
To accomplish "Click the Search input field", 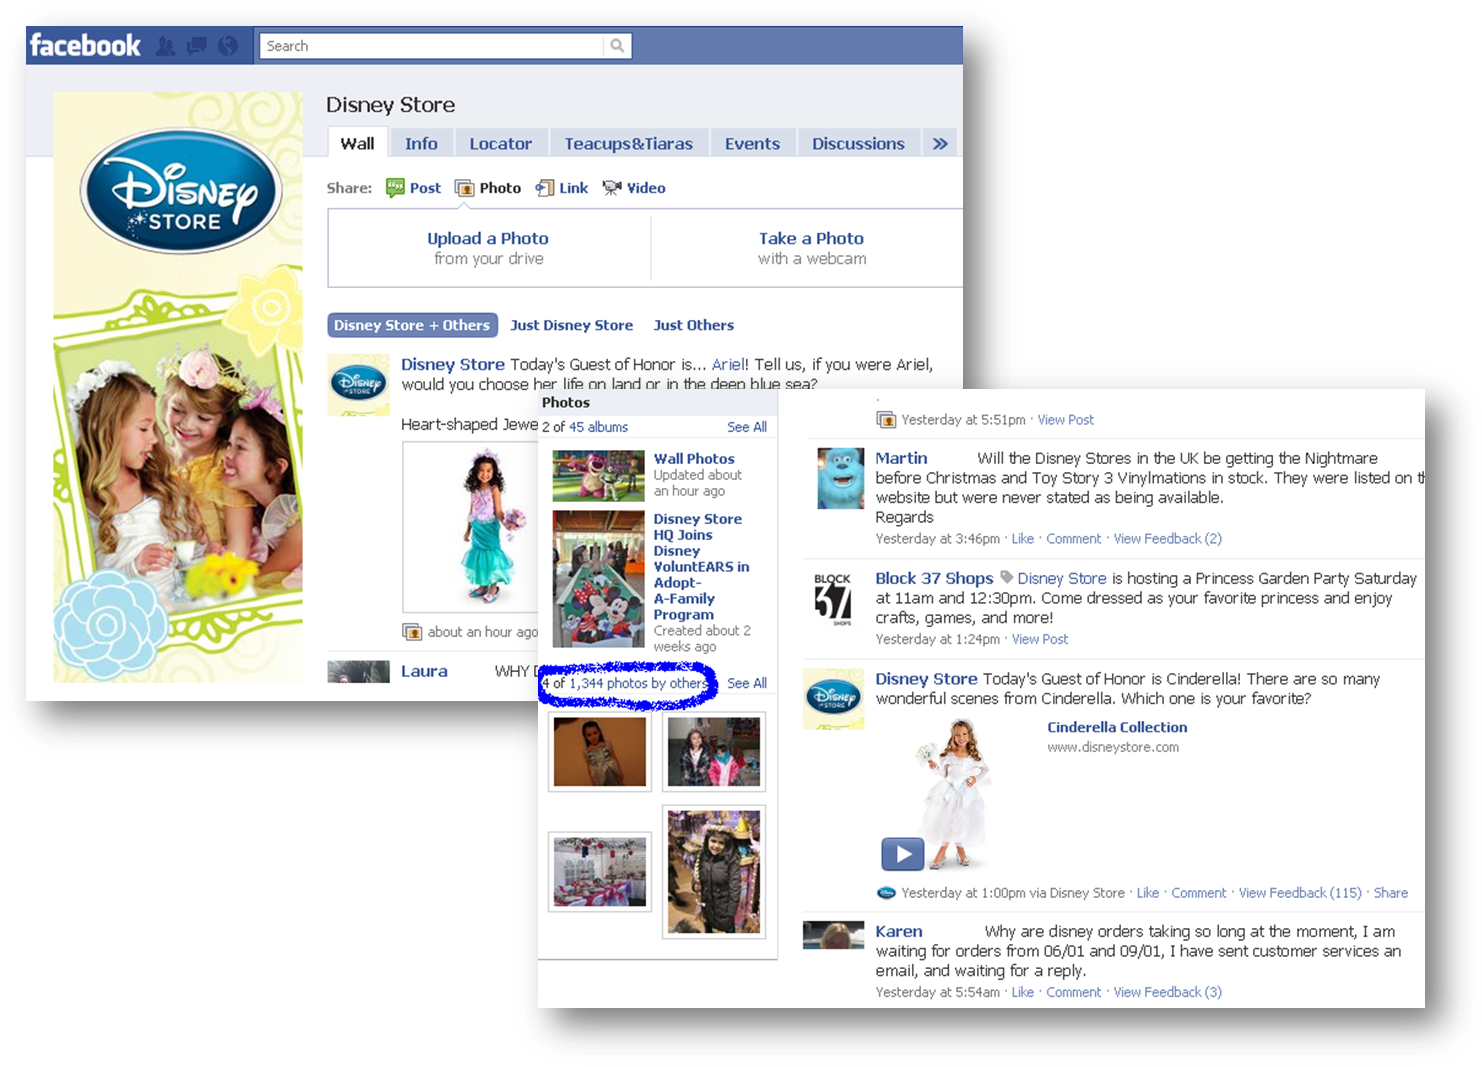I will click(x=432, y=46).
